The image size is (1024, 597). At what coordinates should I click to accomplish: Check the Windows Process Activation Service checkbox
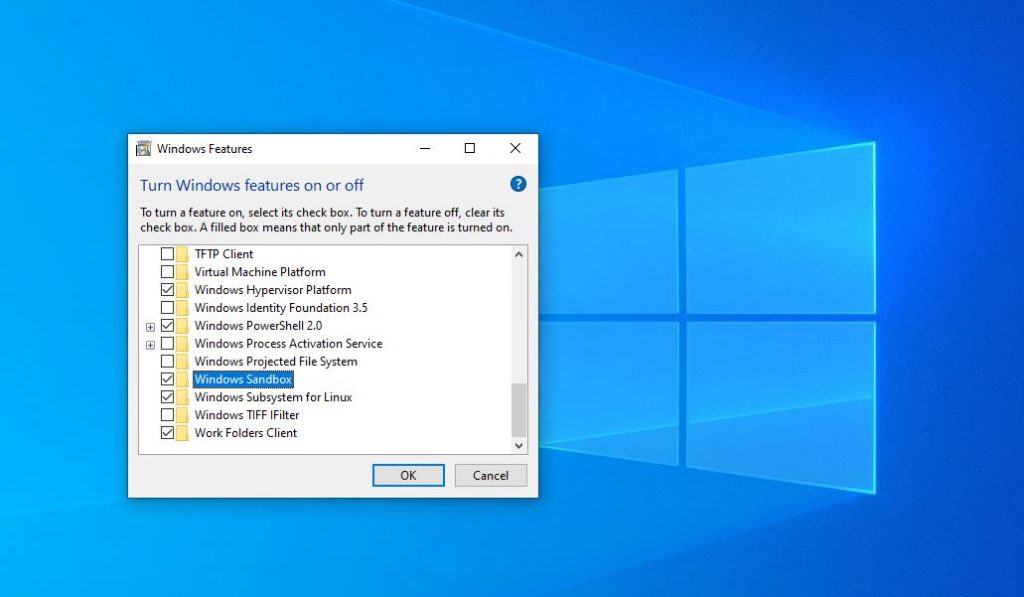pos(167,344)
